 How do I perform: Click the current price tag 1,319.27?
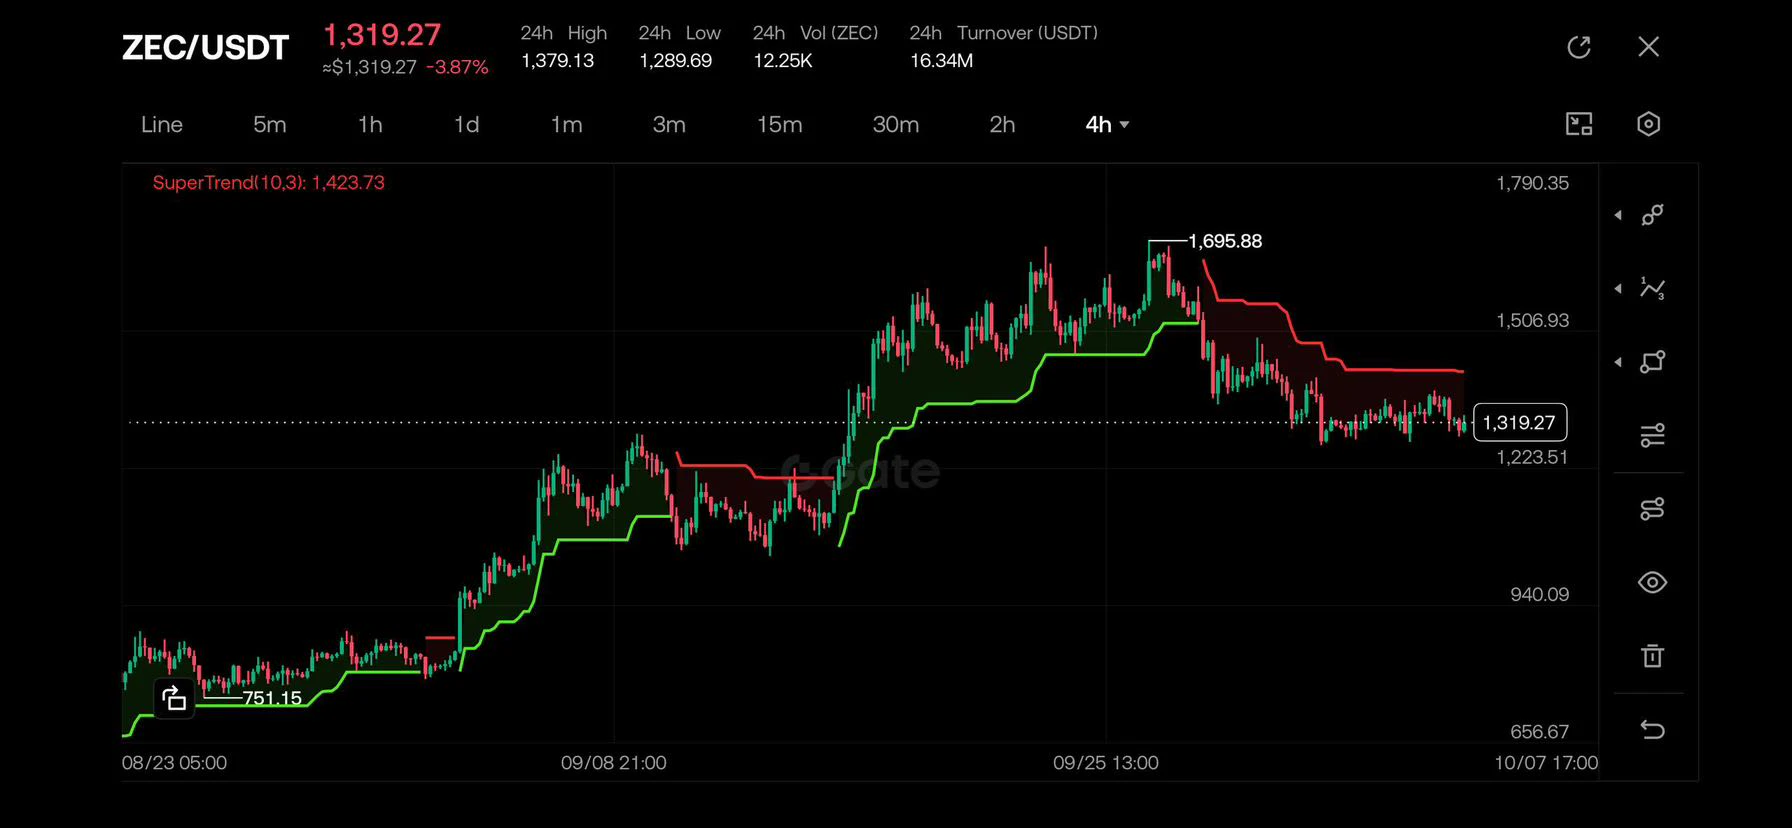pyautogui.click(x=1520, y=422)
